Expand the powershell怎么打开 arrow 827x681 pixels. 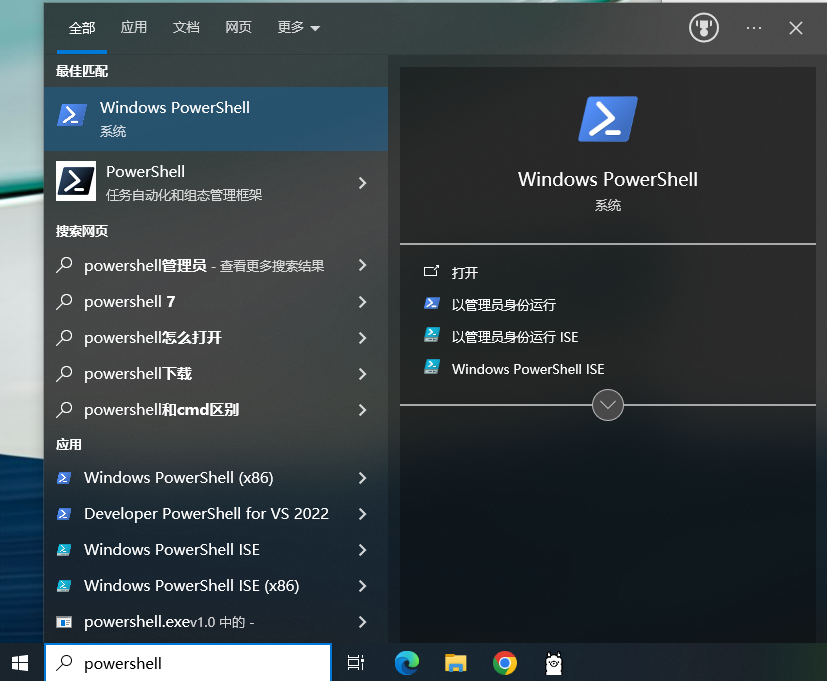click(x=362, y=338)
